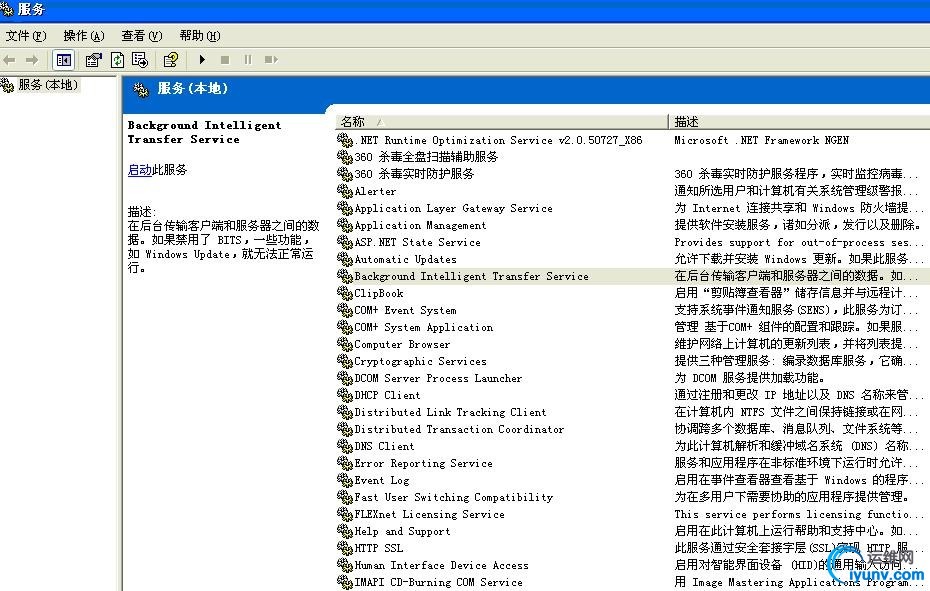Click gear icon beside Alerter
This screenshot has height=591, width=930.
click(345, 191)
